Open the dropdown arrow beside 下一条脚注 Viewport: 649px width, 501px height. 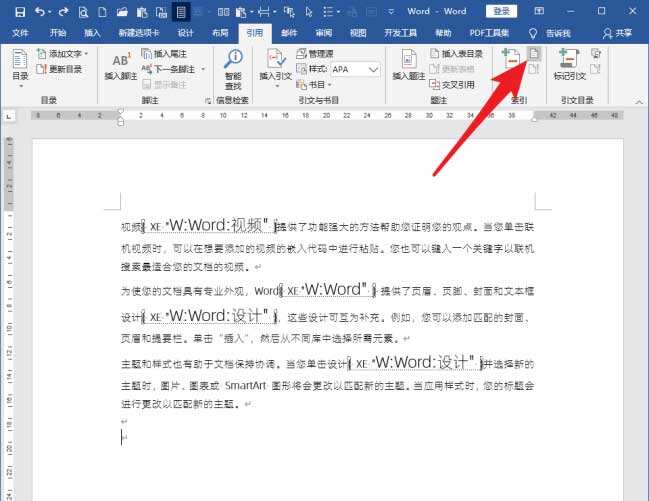pyautogui.click(x=203, y=69)
